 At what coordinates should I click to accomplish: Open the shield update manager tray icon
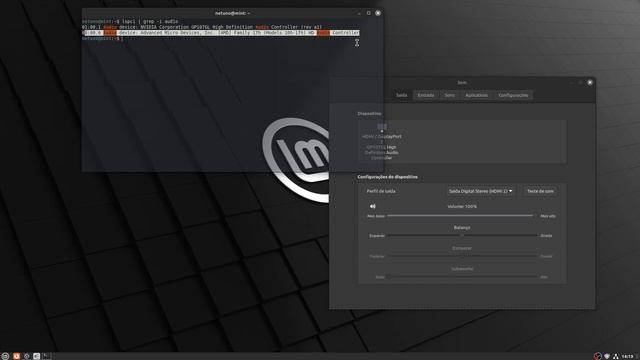[x=607, y=356]
